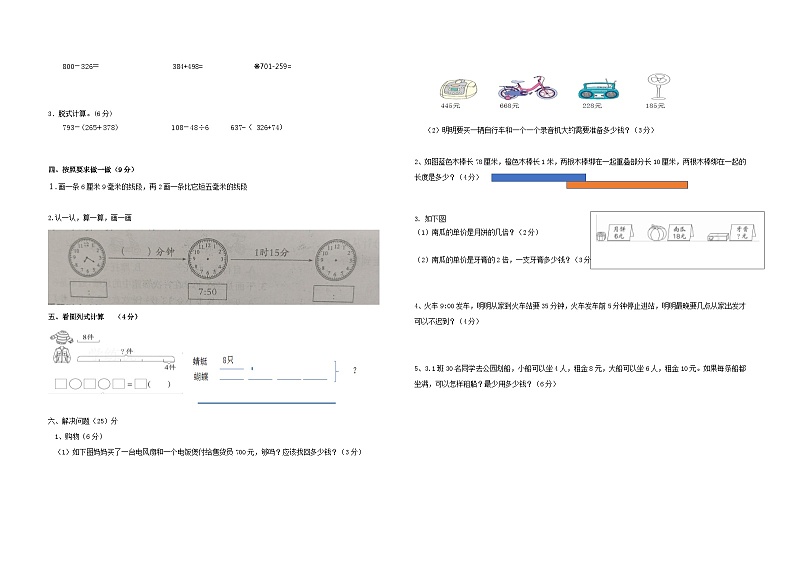Click the line-drawing instruction about 6厘米9毫米
794x562 pixels.
[148, 187]
